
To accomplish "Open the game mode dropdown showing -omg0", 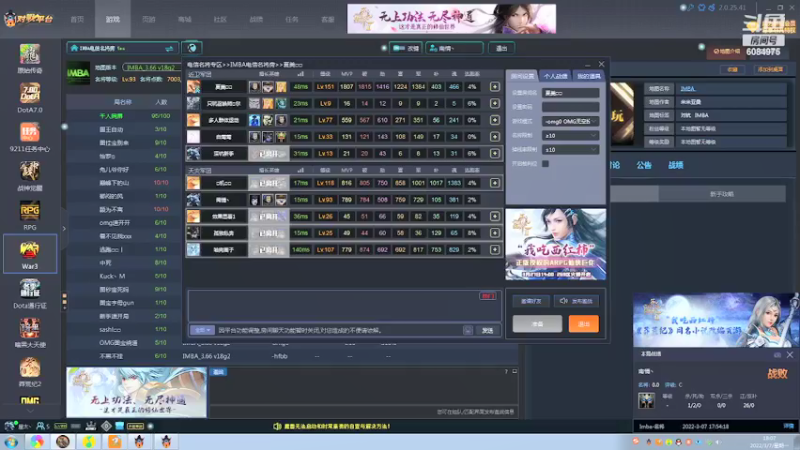I will (x=570, y=121).
